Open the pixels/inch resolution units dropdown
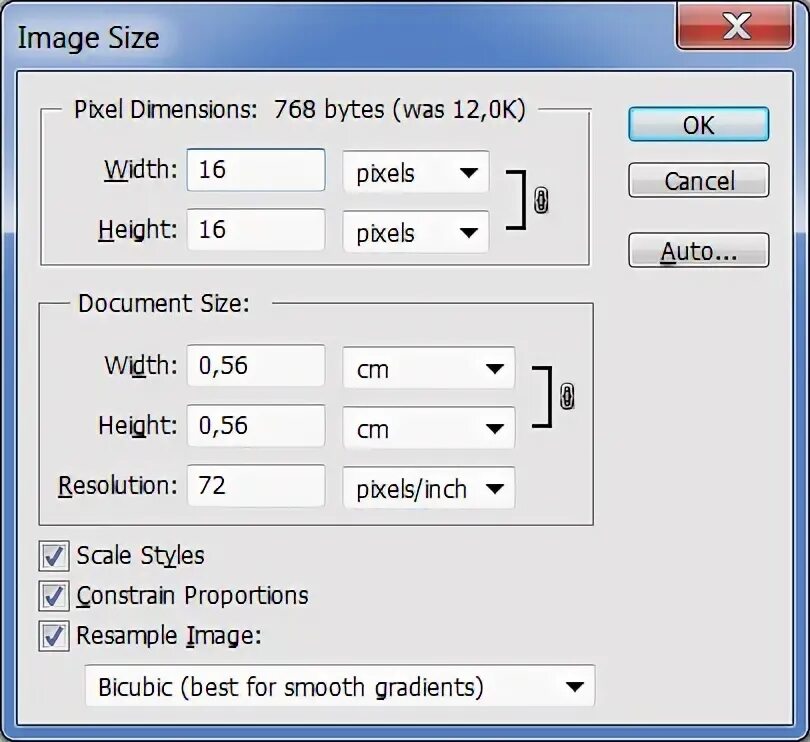 pos(429,488)
